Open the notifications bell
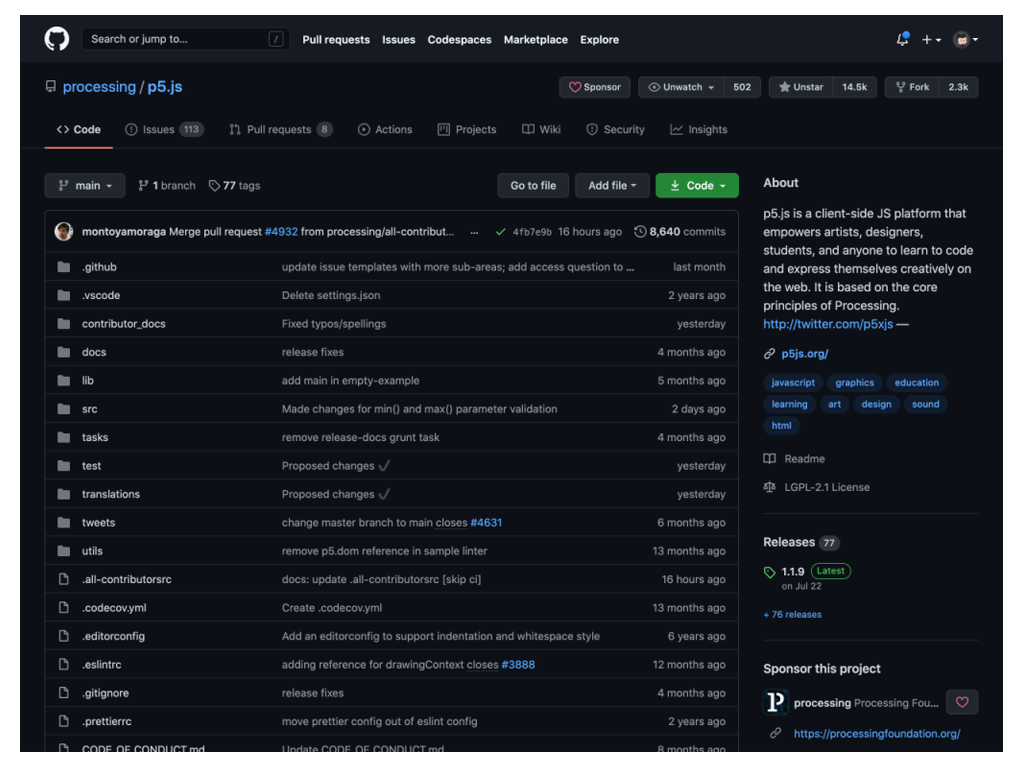This screenshot has width=1024, height=768. (901, 39)
